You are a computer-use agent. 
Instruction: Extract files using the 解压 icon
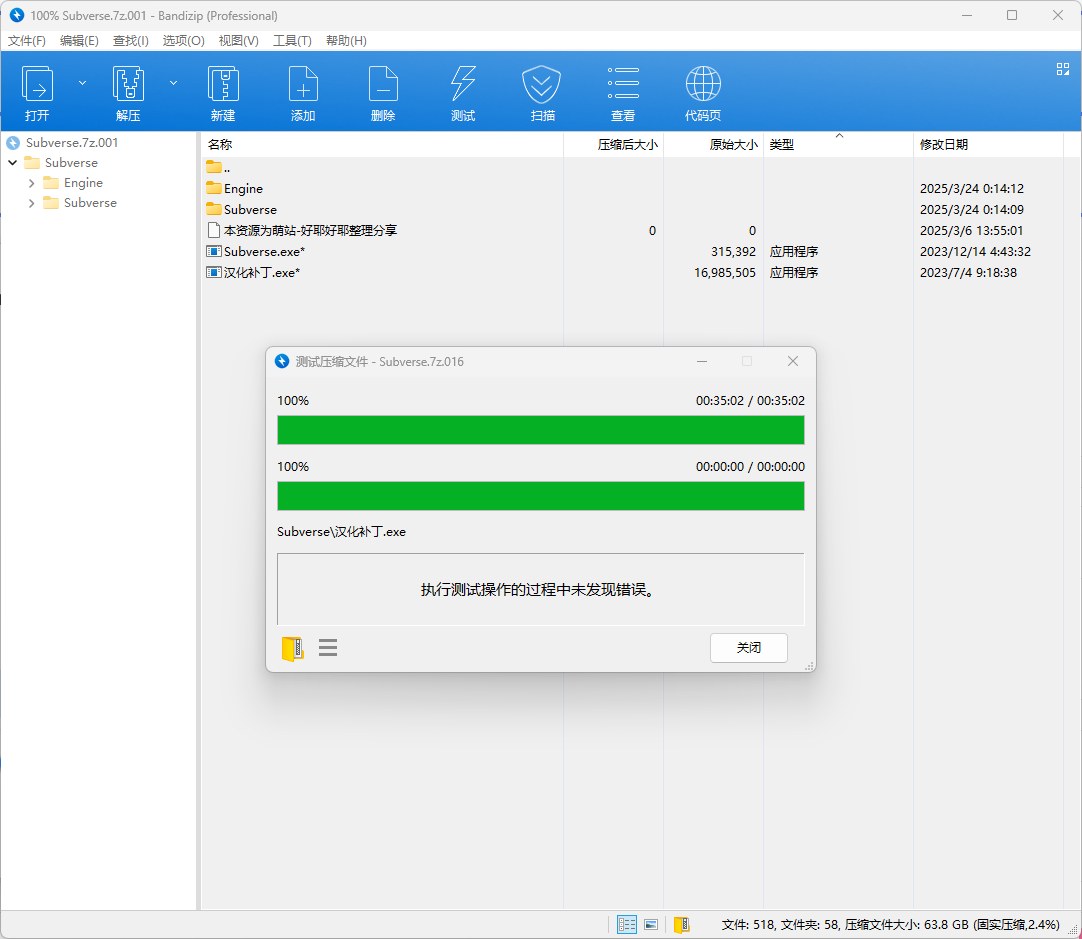(x=128, y=93)
